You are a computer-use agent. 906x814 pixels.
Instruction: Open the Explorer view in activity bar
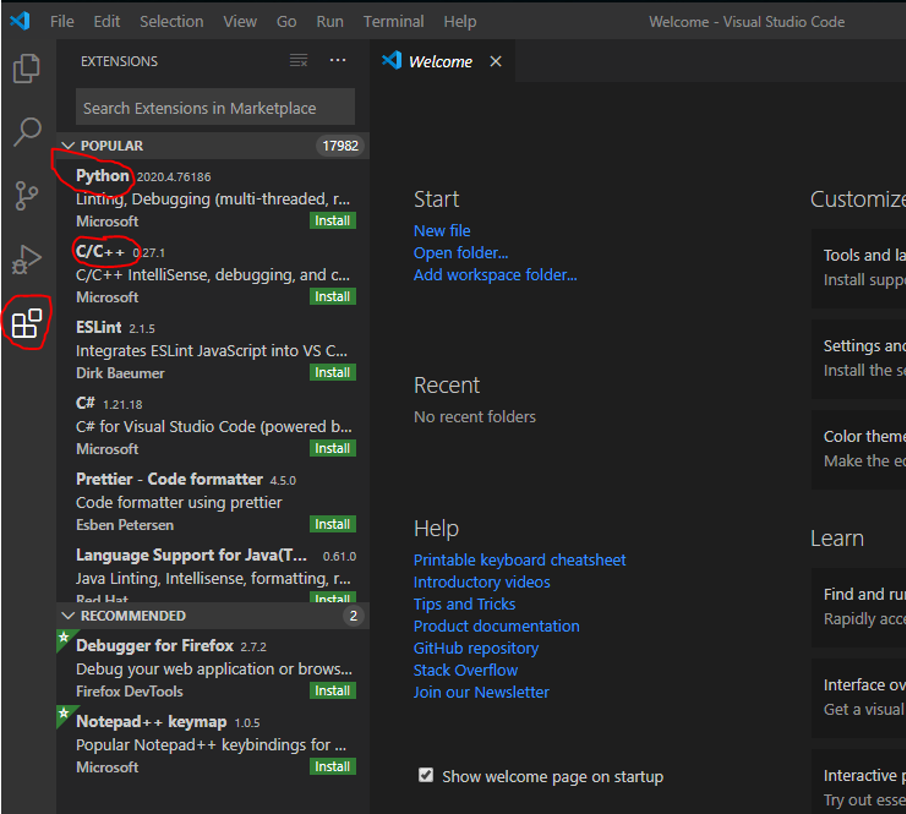27,68
